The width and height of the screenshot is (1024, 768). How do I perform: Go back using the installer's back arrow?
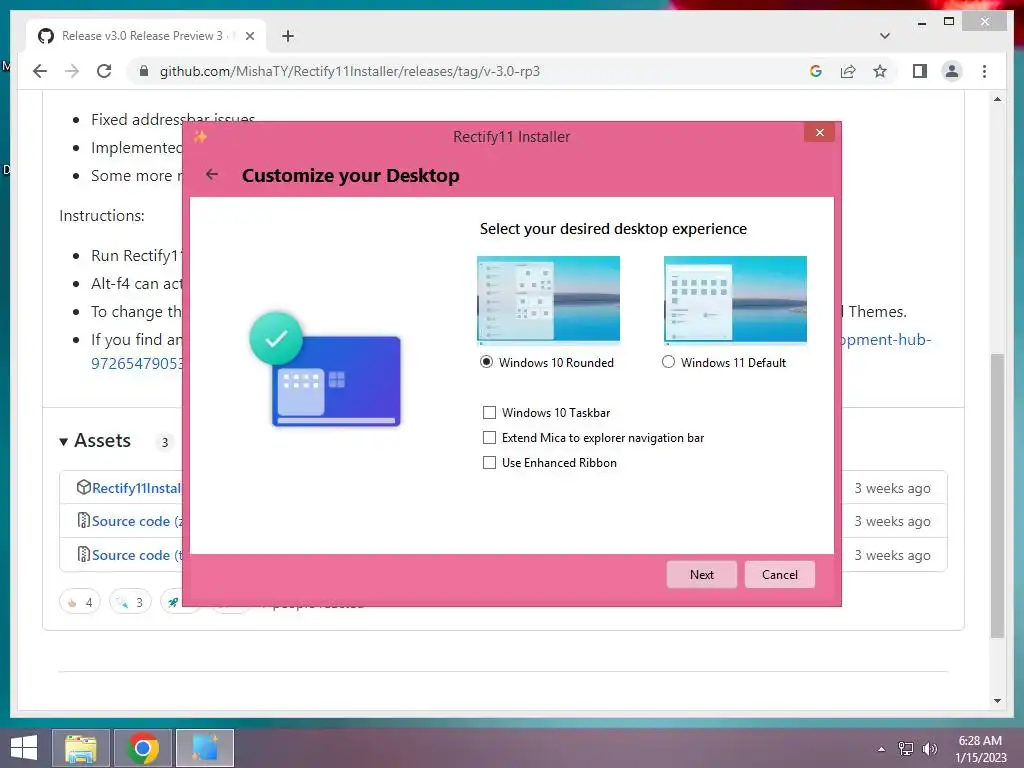[212, 174]
